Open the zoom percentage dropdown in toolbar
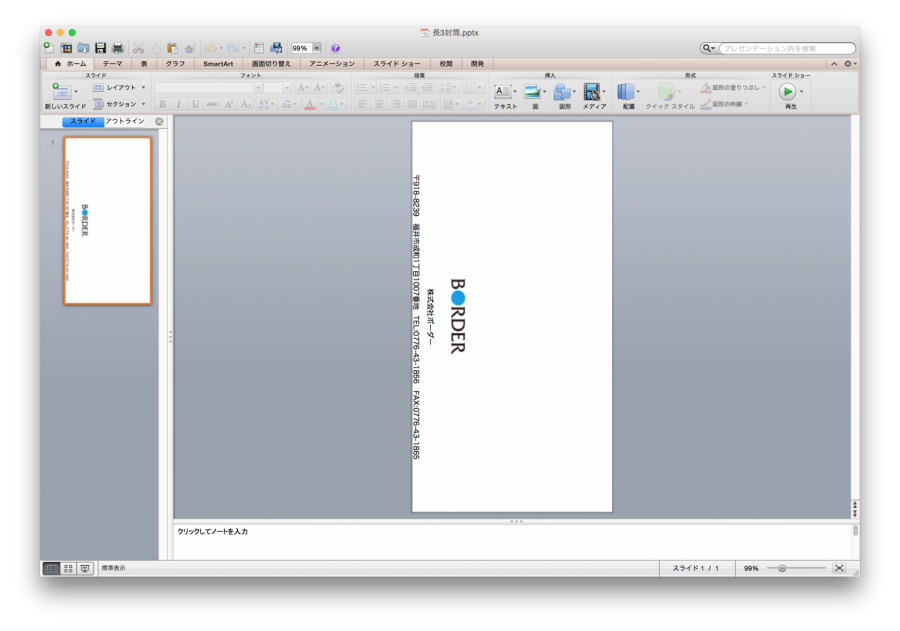 (x=317, y=48)
